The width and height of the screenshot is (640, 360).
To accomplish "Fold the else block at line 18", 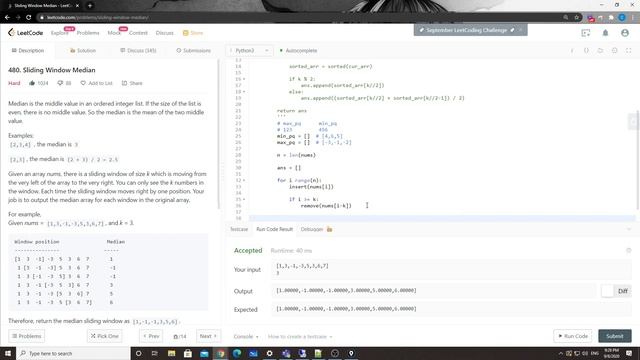I will tap(244, 92).
